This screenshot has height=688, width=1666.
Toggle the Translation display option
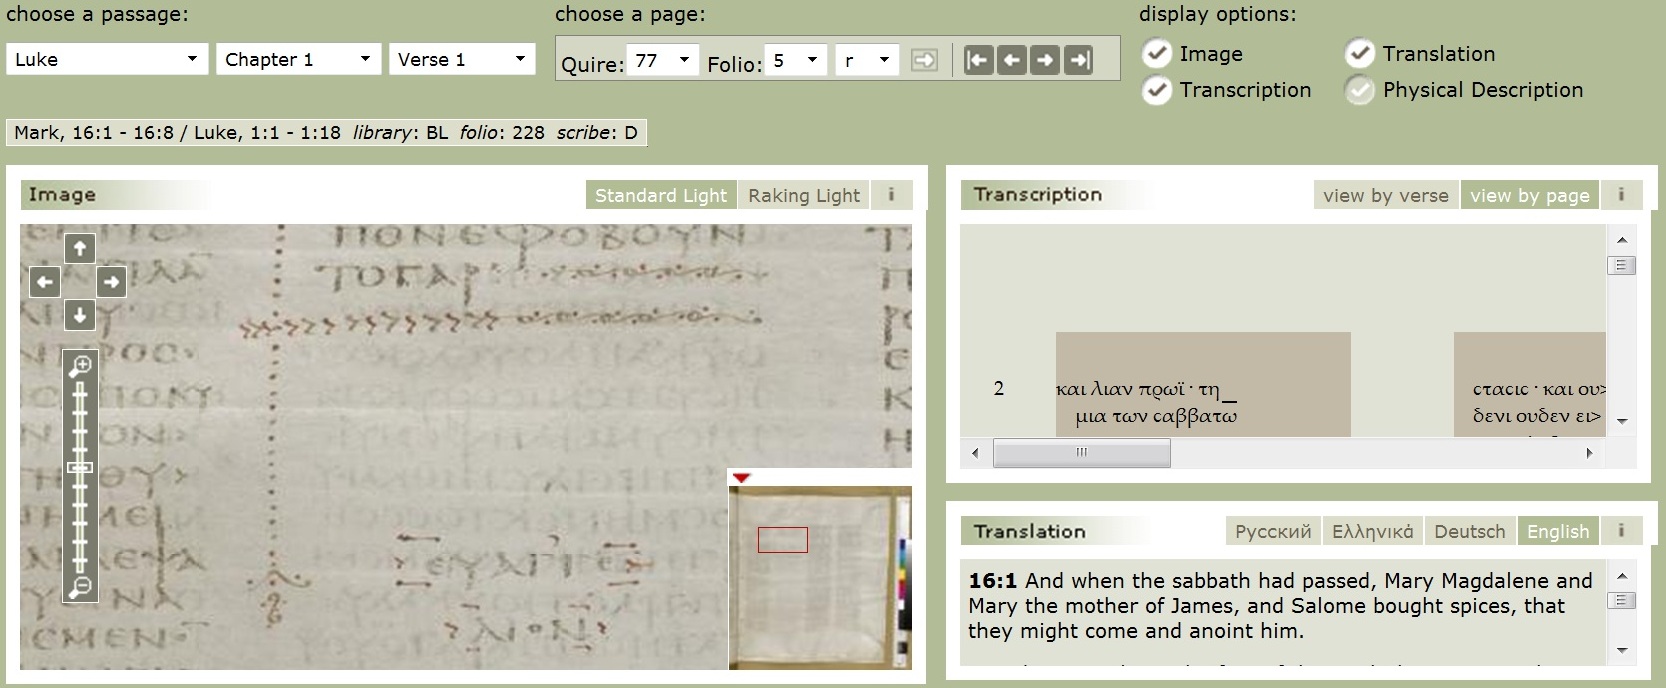pyautogui.click(x=1360, y=54)
